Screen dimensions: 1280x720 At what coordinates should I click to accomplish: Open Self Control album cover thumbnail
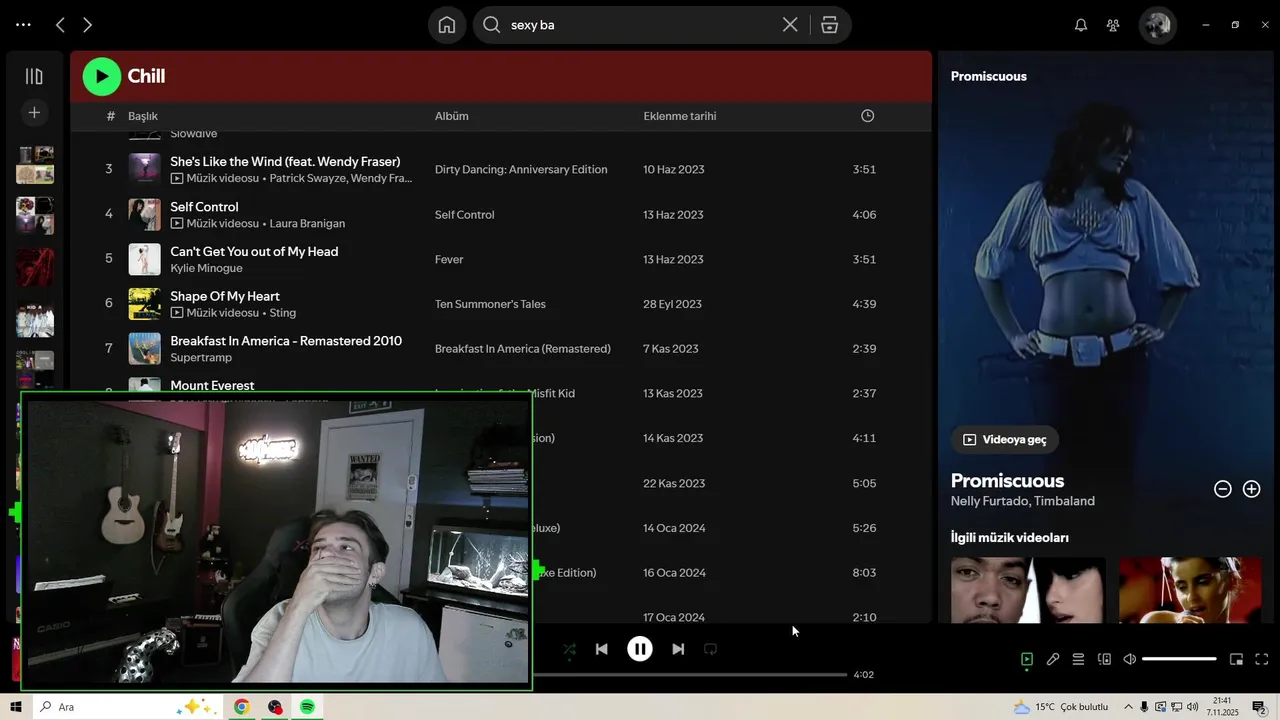point(145,214)
